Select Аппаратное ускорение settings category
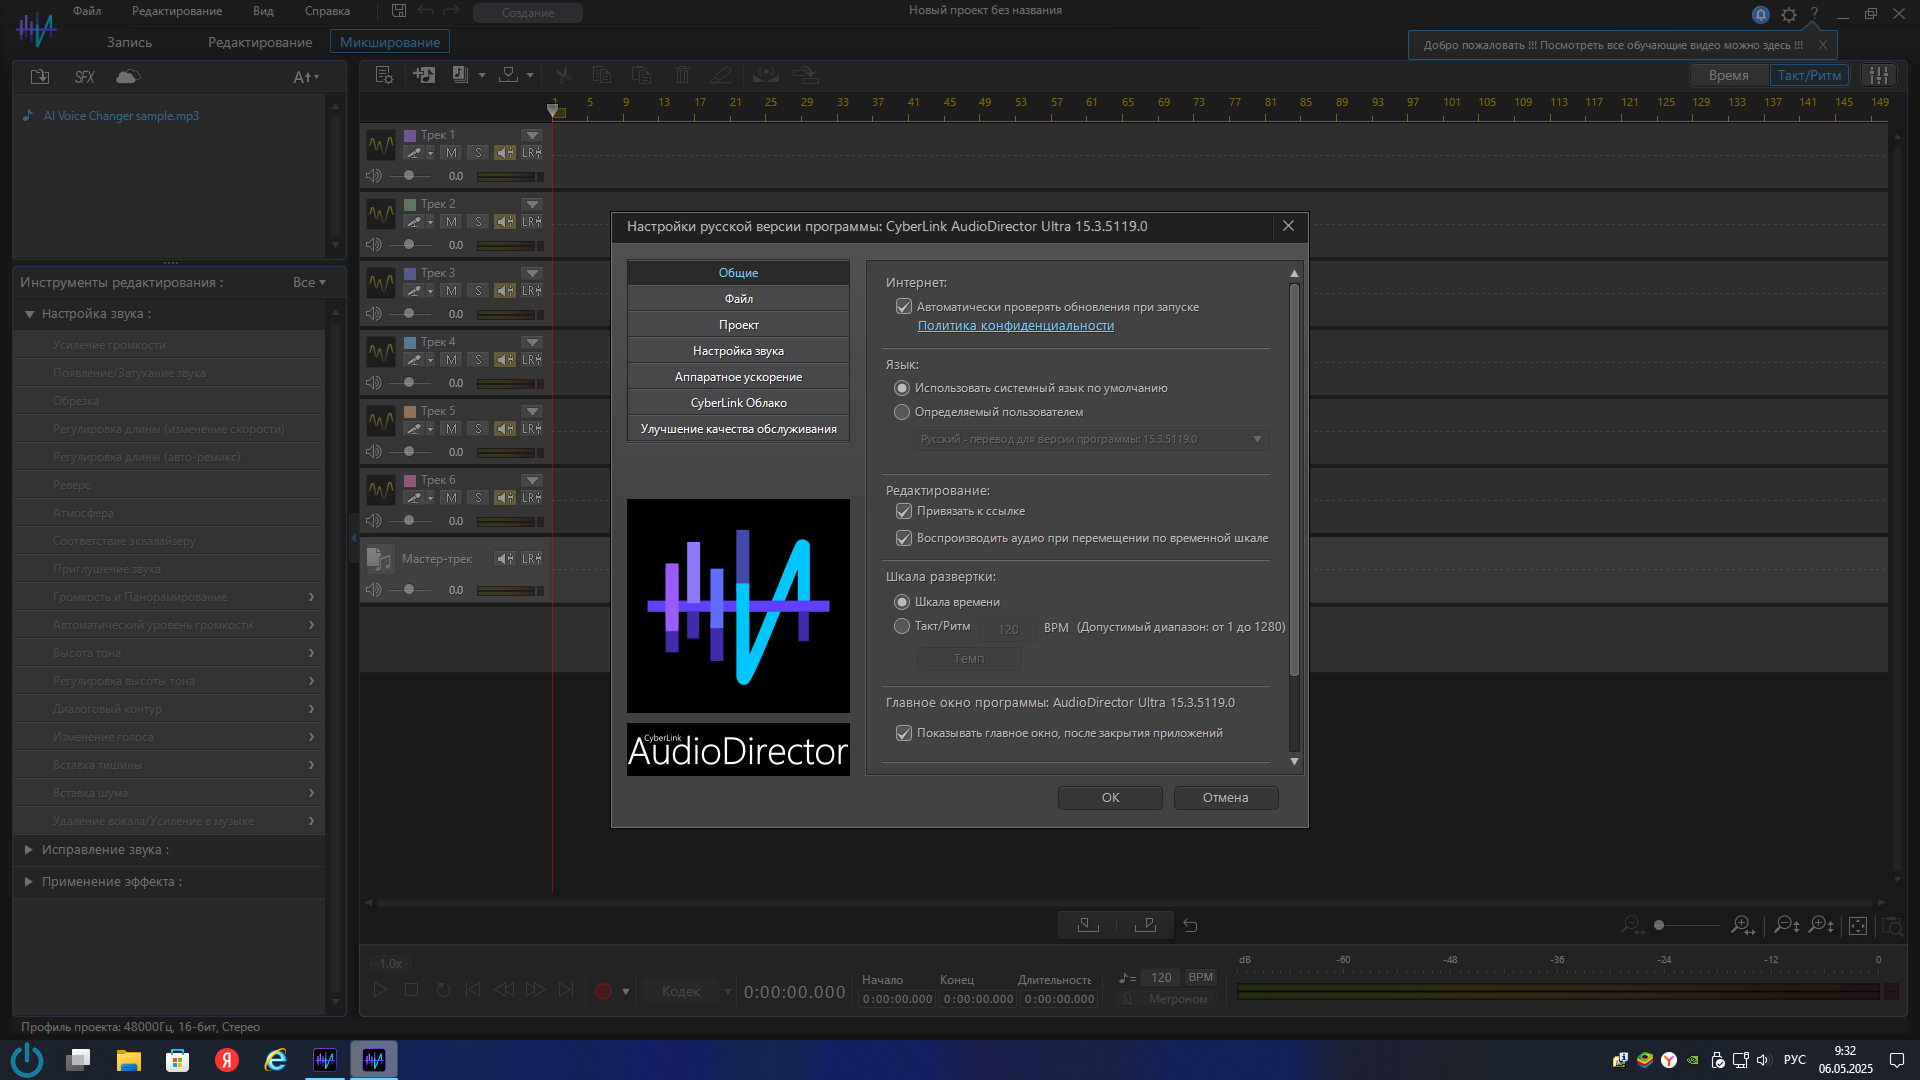This screenshot has width=1920, height=1080. click(738, 377)
